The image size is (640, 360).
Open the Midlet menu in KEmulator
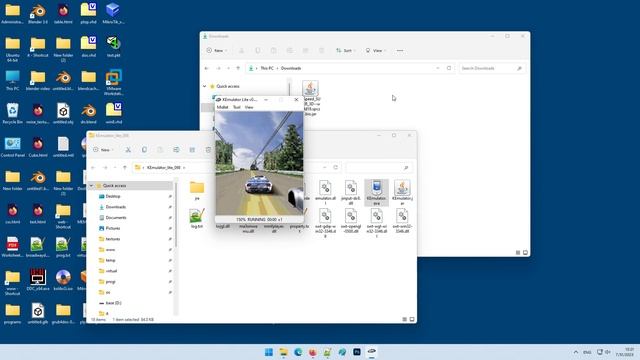222,107
